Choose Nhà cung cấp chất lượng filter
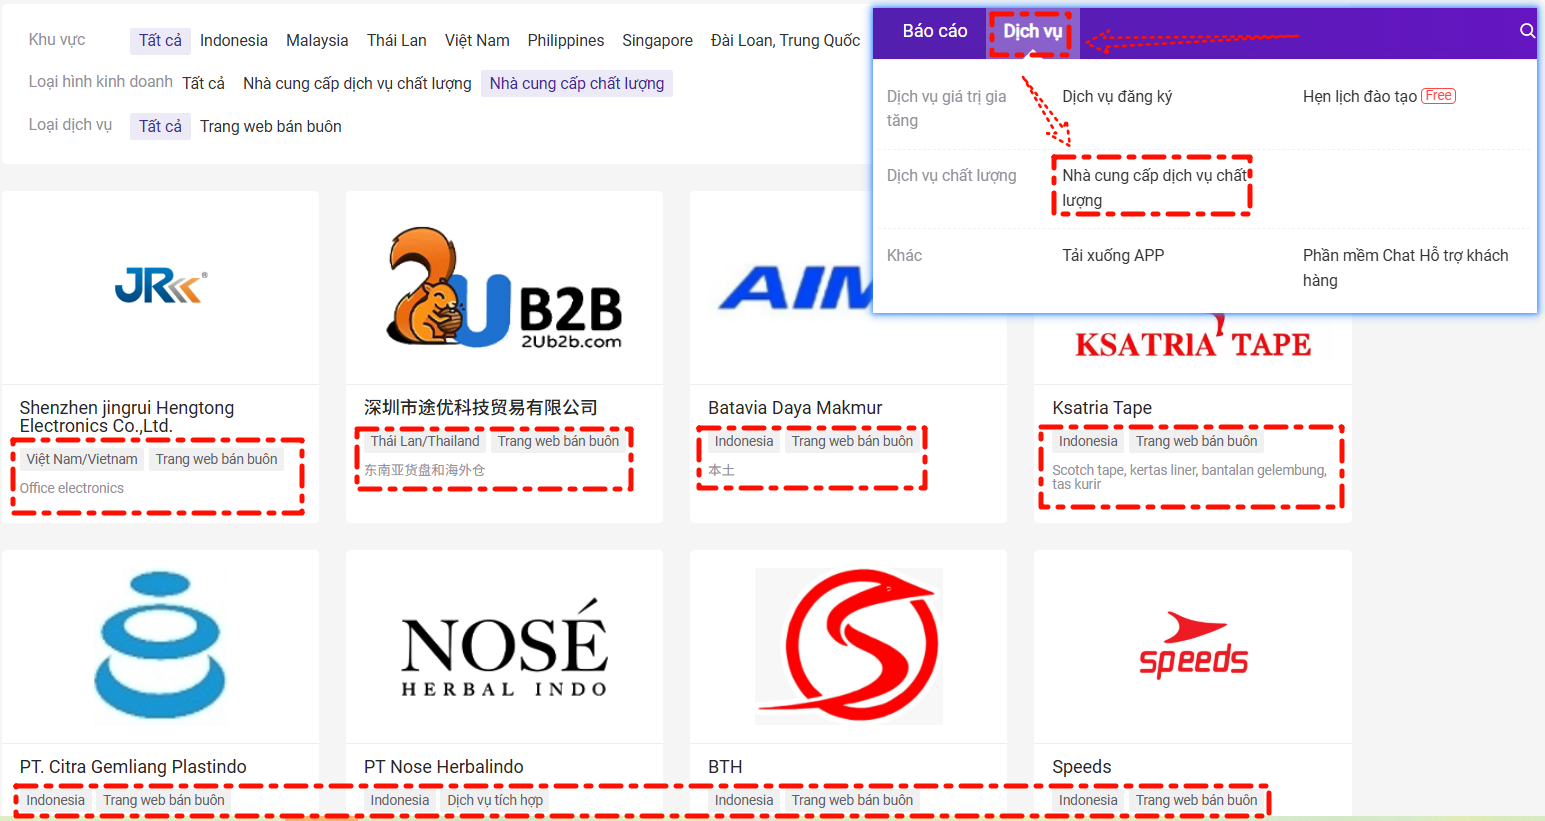The height and width of the screenshot is (821, 1545). tap(576, 84)
